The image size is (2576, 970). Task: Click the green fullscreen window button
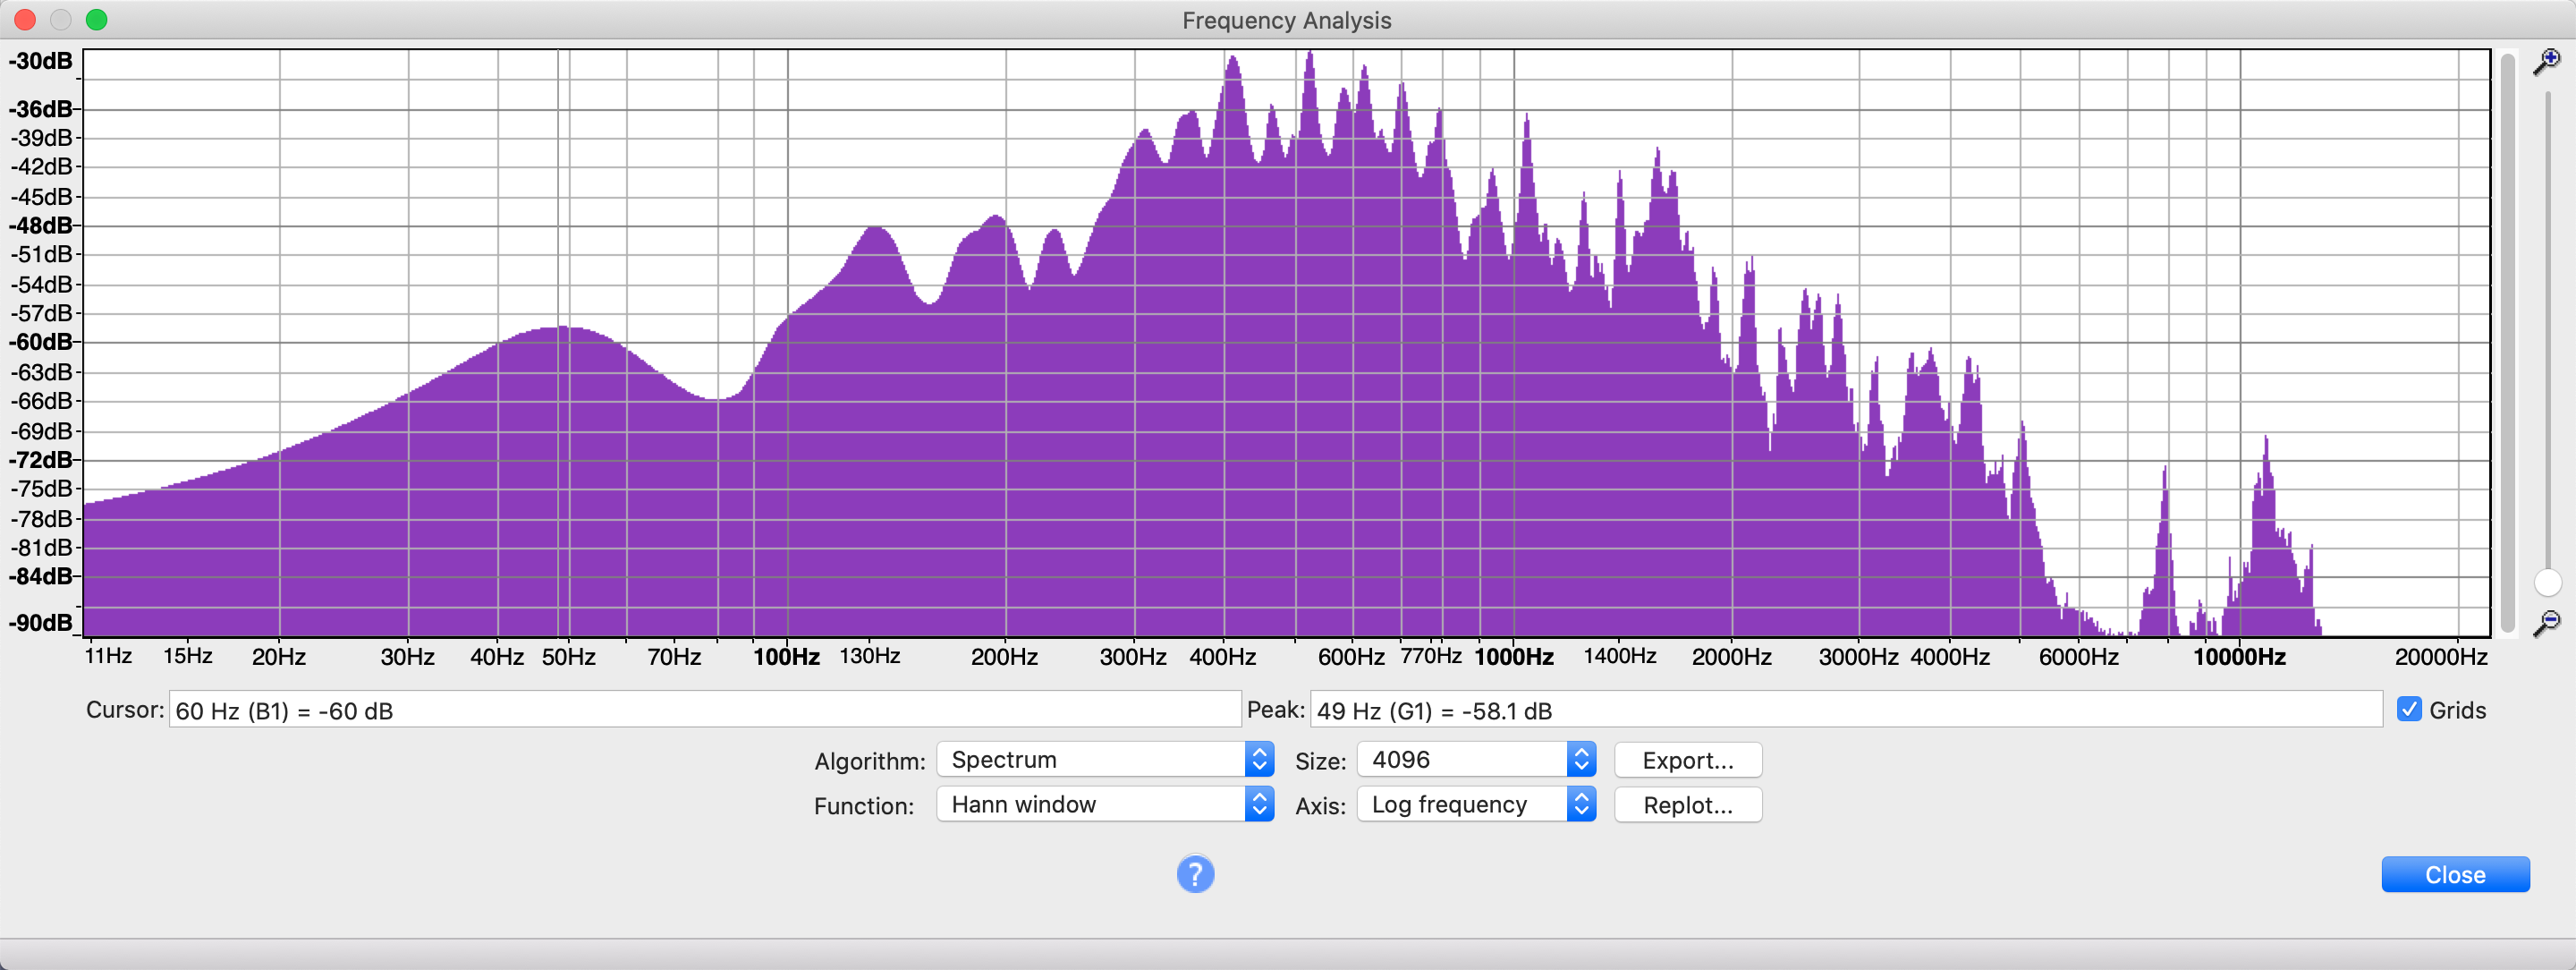[x=97, y=20]
